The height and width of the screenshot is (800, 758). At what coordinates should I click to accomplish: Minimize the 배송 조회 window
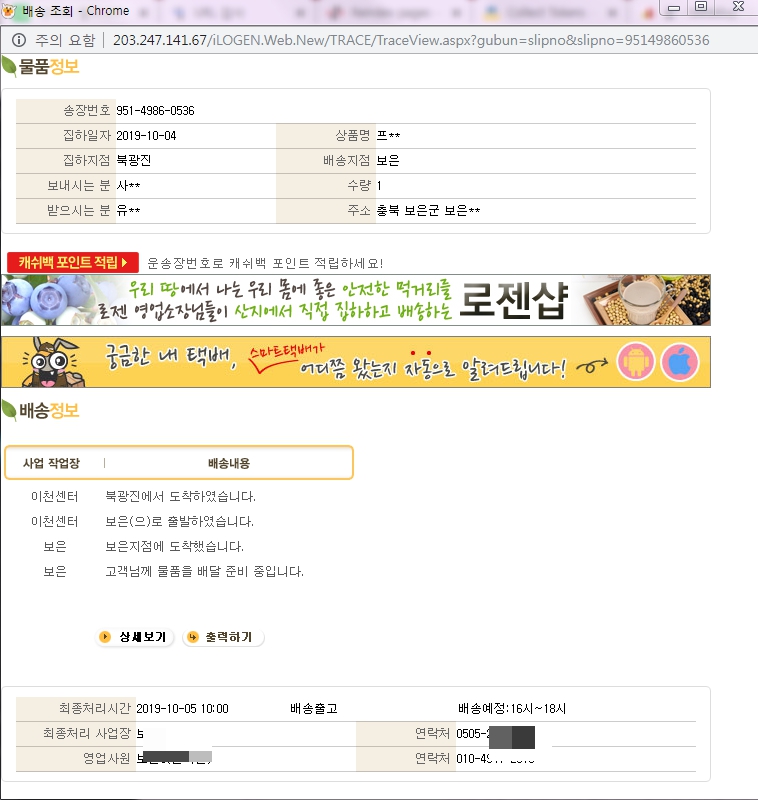(x=670, y=7)
